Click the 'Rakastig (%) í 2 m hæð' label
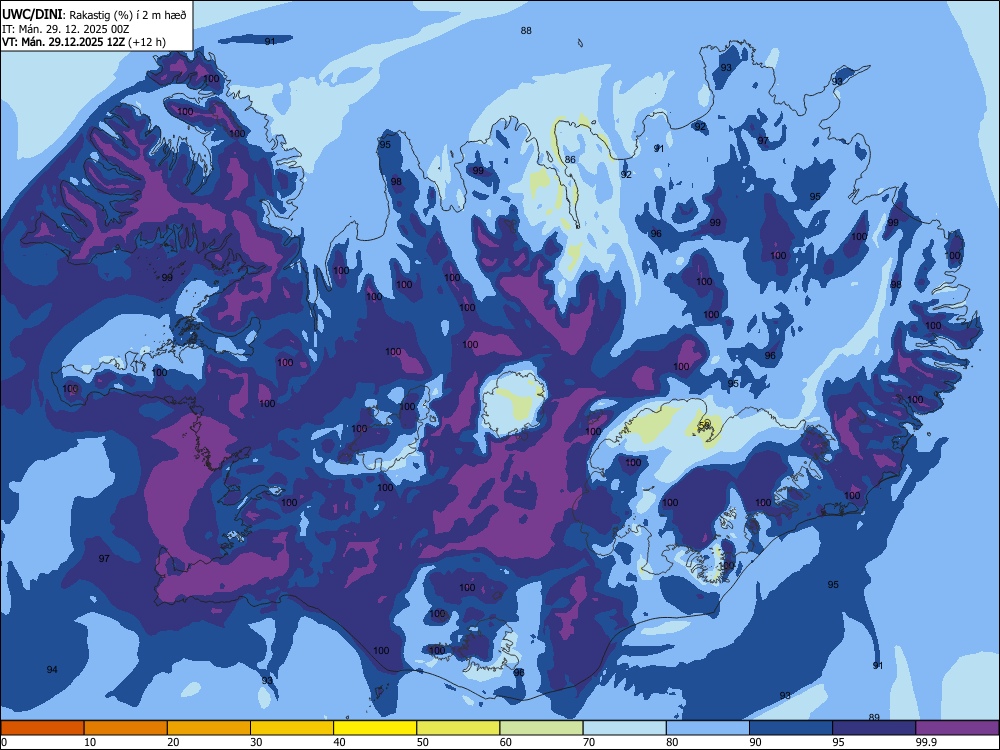This screenshot has height=750, width=1000. (x=128, y=15)
